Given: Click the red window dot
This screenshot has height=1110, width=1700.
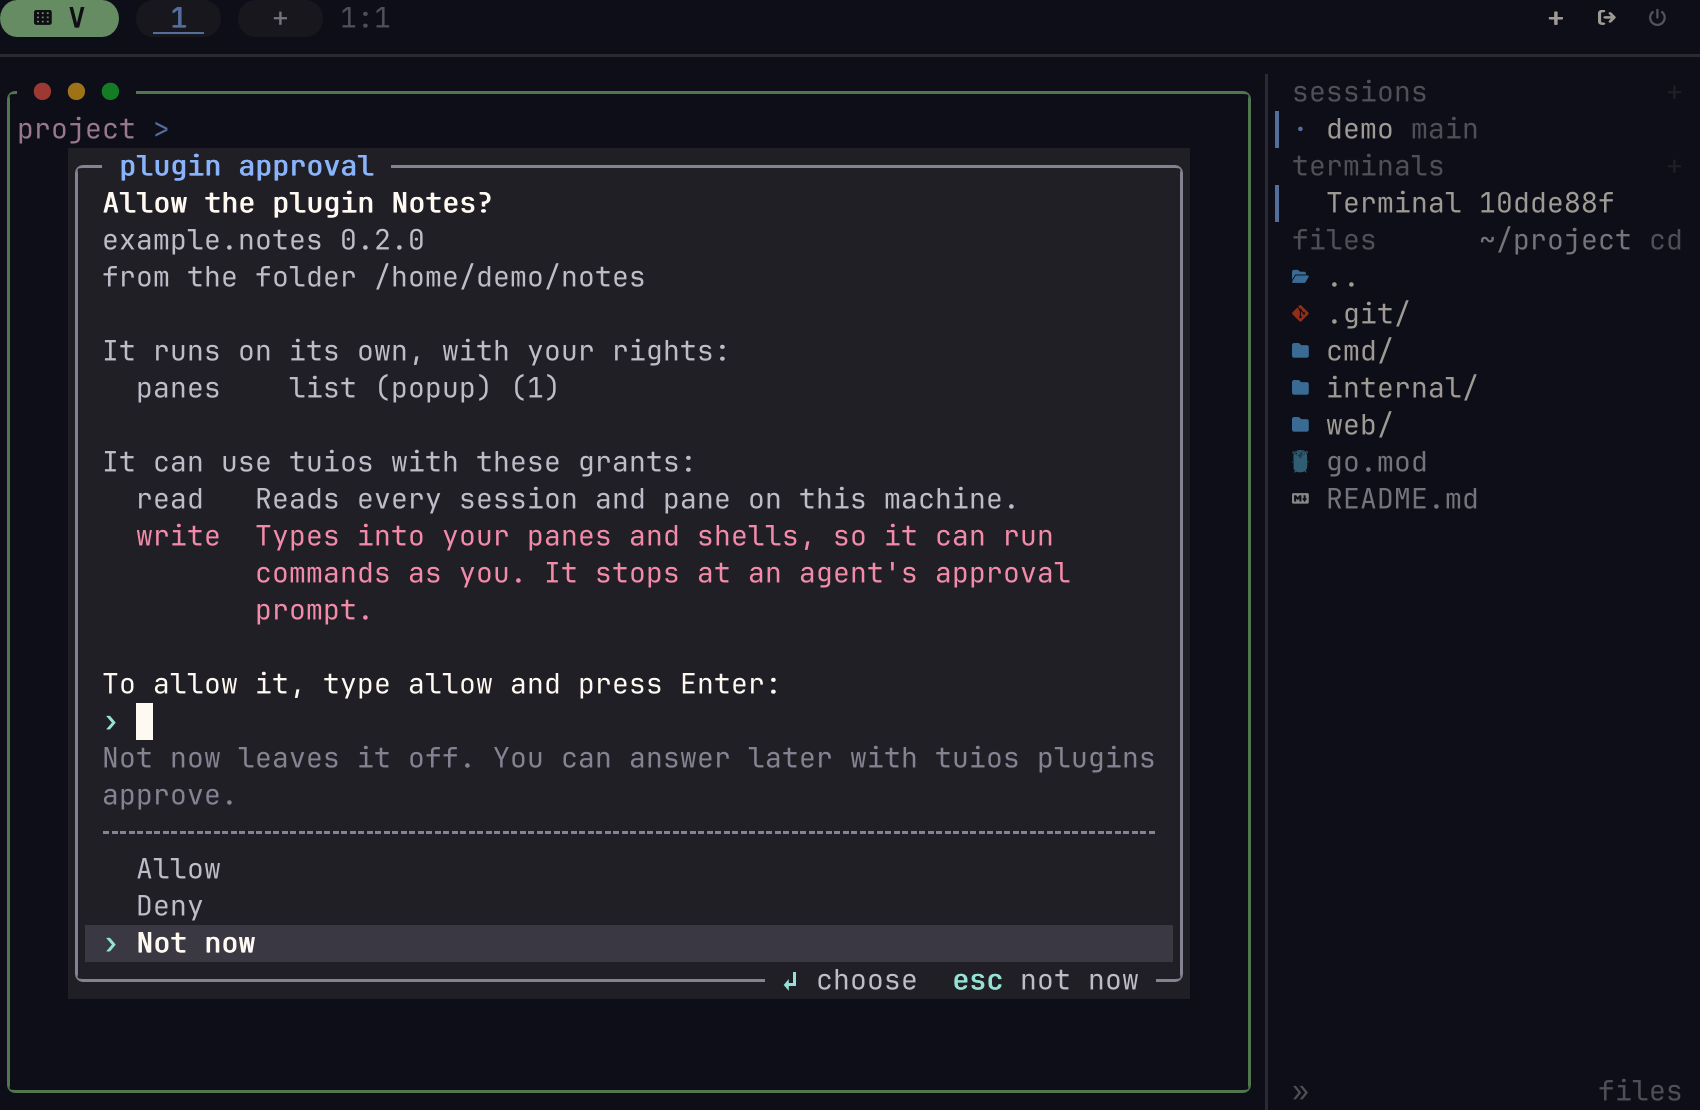Looking at the screenshot, I should tap(42, 91).
